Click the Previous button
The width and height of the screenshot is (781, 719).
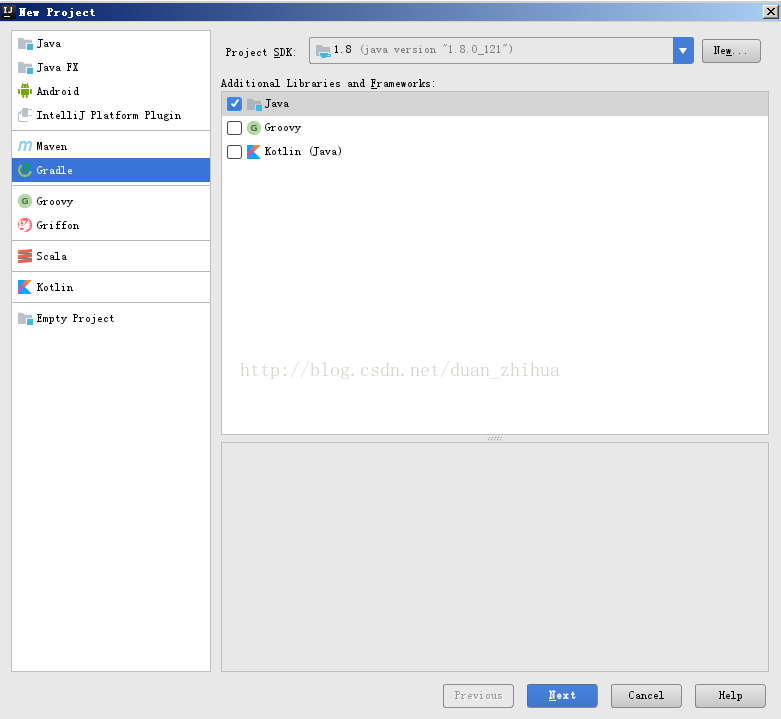[478, 696]
